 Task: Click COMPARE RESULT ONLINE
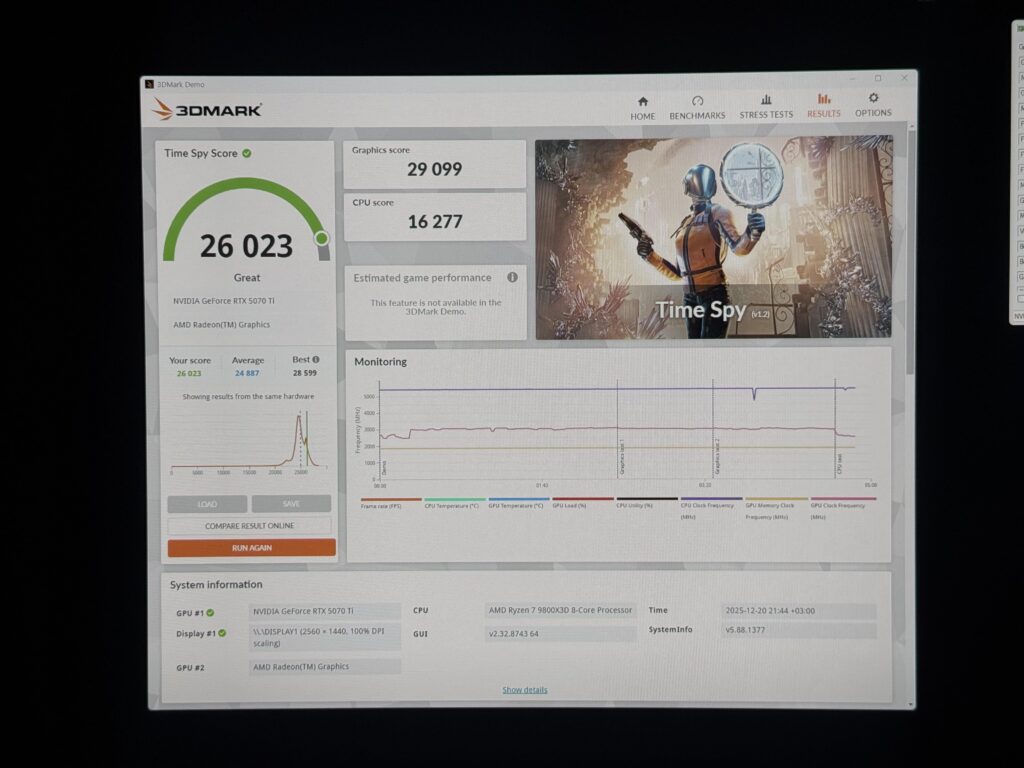tap(249, 526)
